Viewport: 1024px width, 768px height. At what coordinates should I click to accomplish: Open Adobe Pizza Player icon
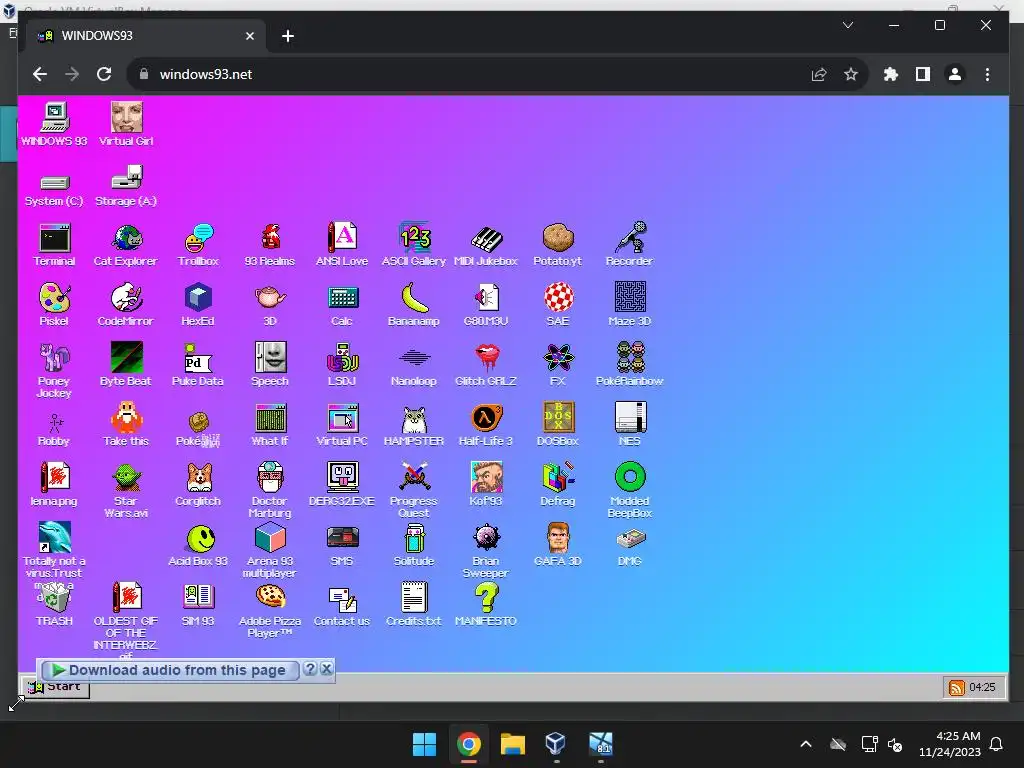[270, 611]
